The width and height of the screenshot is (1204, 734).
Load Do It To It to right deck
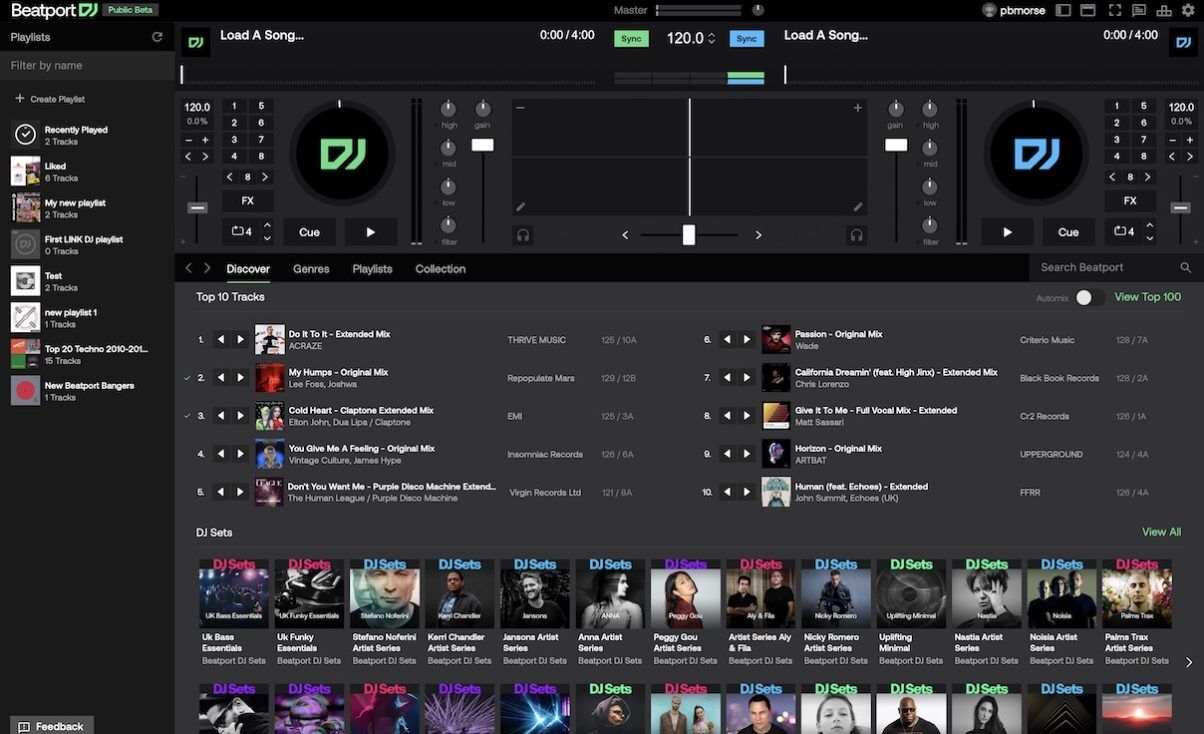click(x=240, y=340)
